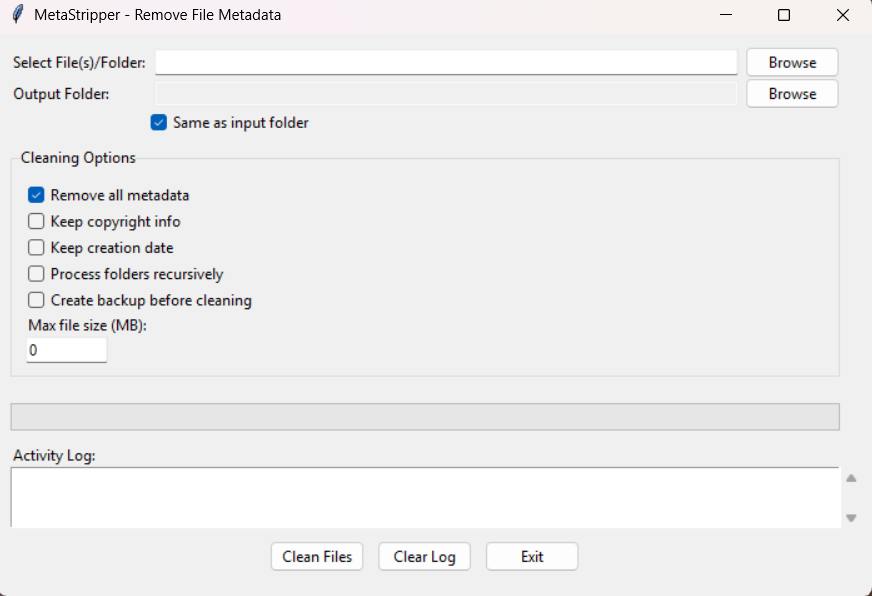Click the Exit button

click(532, 557)
